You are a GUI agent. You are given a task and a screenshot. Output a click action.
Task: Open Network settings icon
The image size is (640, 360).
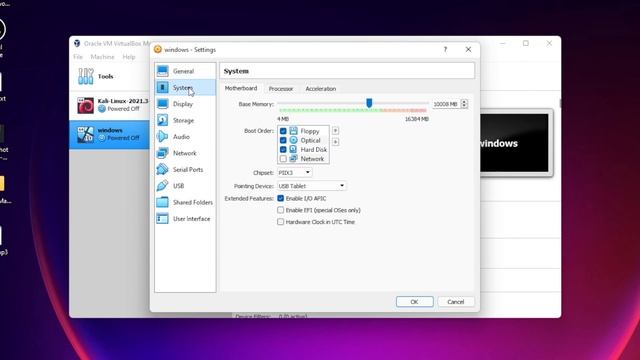pos(162,153)
